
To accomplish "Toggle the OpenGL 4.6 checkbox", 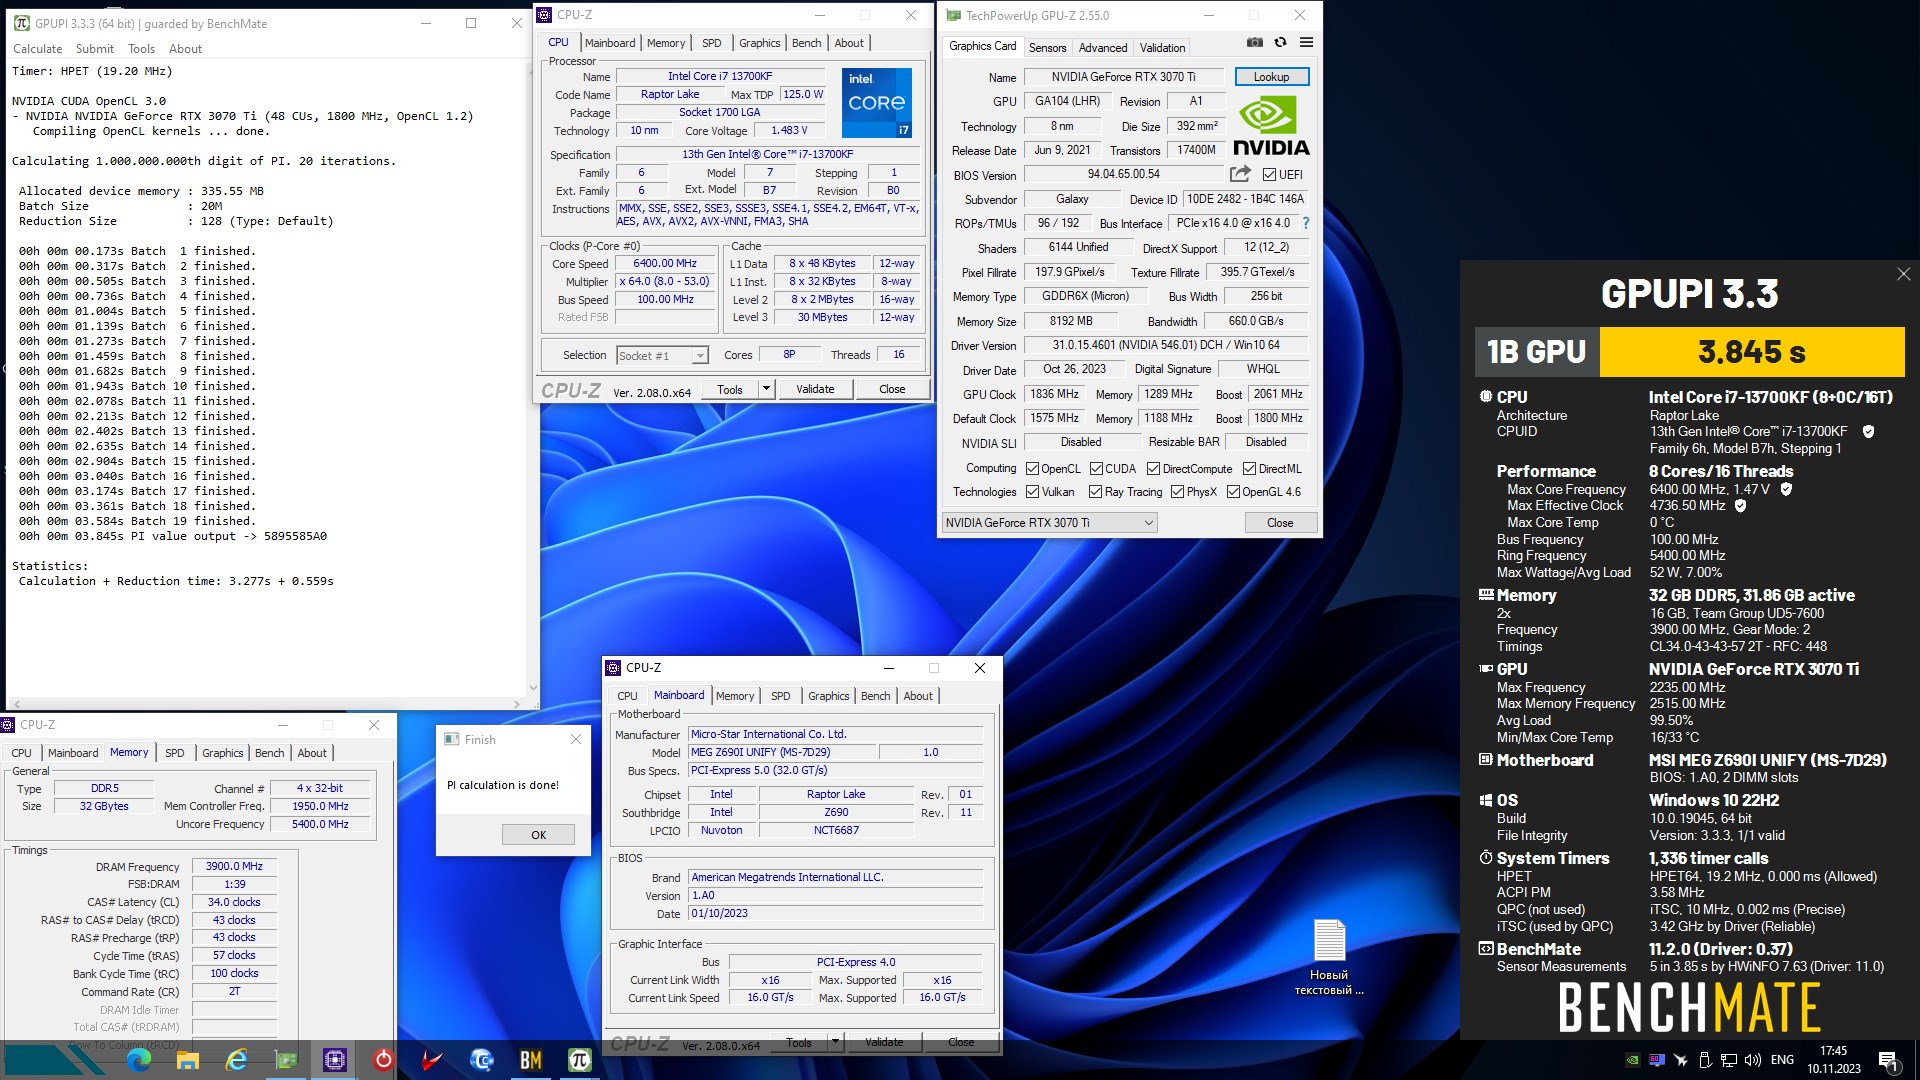I will pyautogui.click(x=1233, y=492).
